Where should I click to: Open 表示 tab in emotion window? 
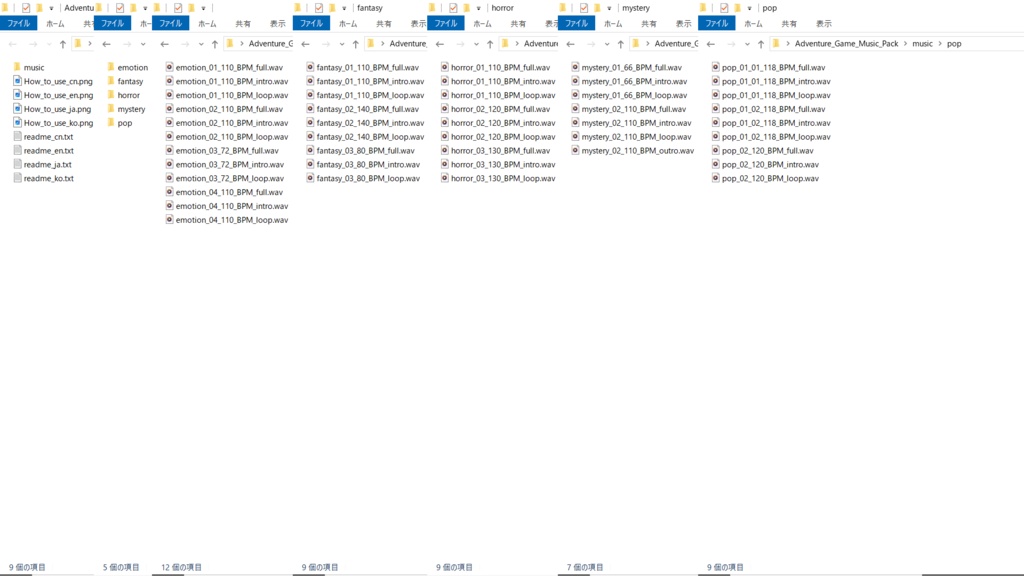278,24
